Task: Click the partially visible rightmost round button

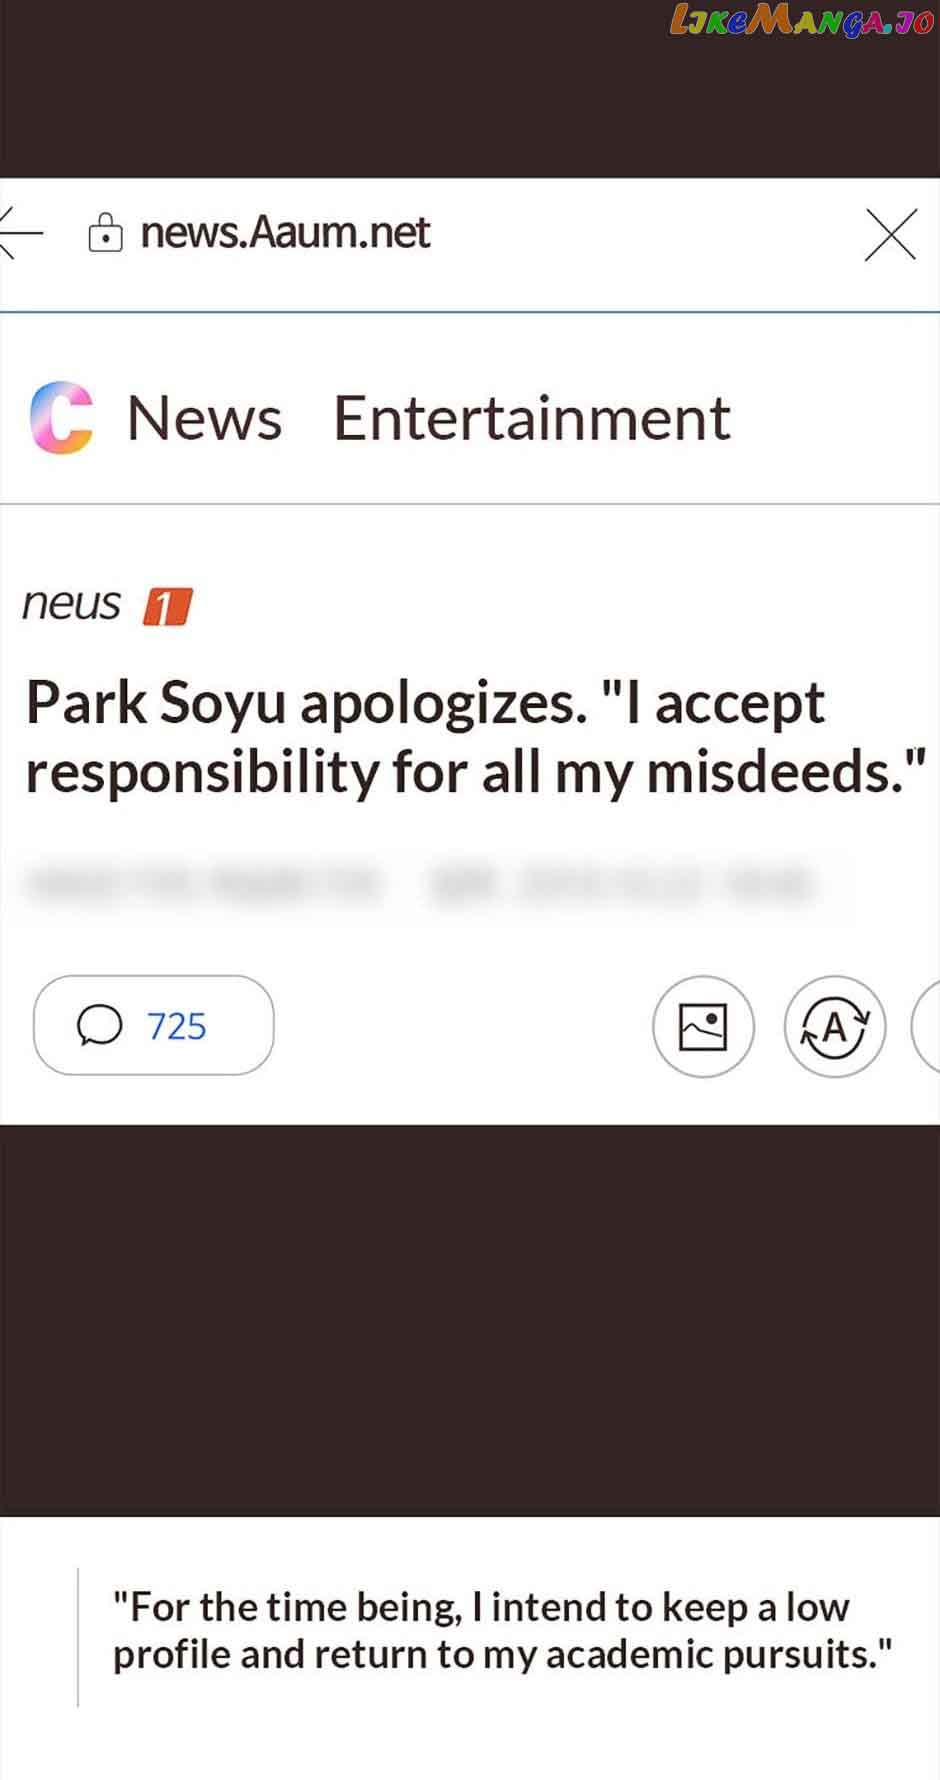Action: point(926,1026)
